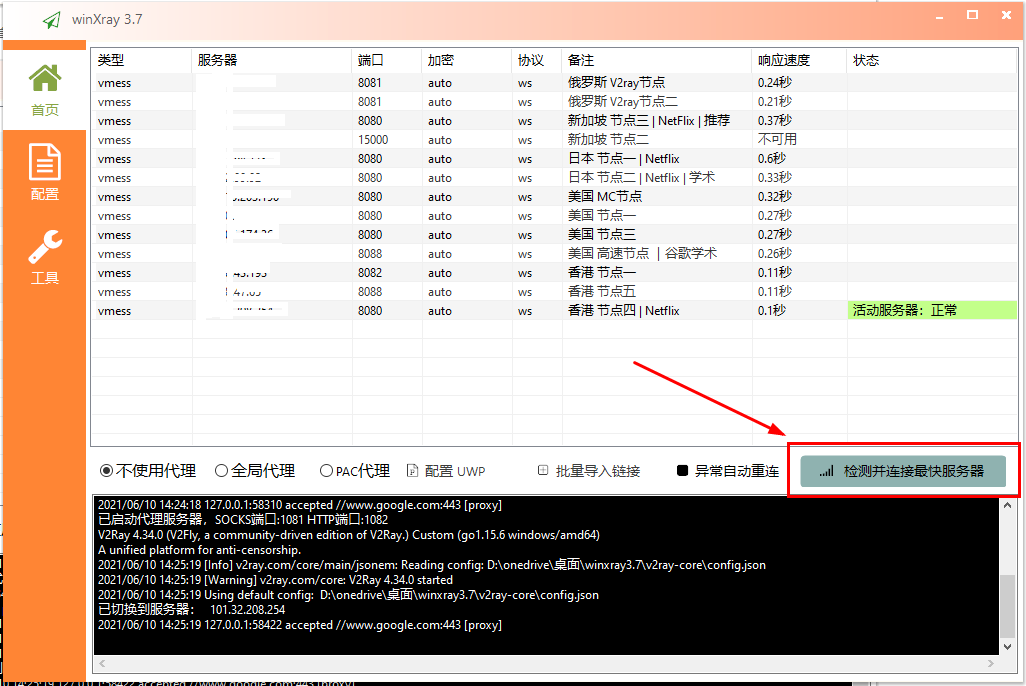Open the 首页 home sidebar icon
This screenshot has height=686, width=1026.
[x=44, y=90]
